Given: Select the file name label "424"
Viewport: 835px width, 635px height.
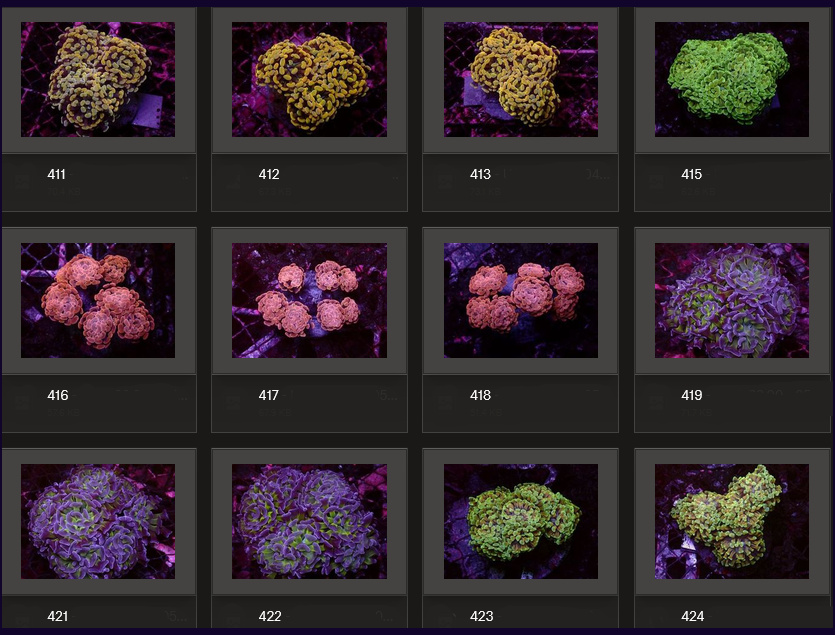Looking at the screenshot, I should click(x=693, y=616).
